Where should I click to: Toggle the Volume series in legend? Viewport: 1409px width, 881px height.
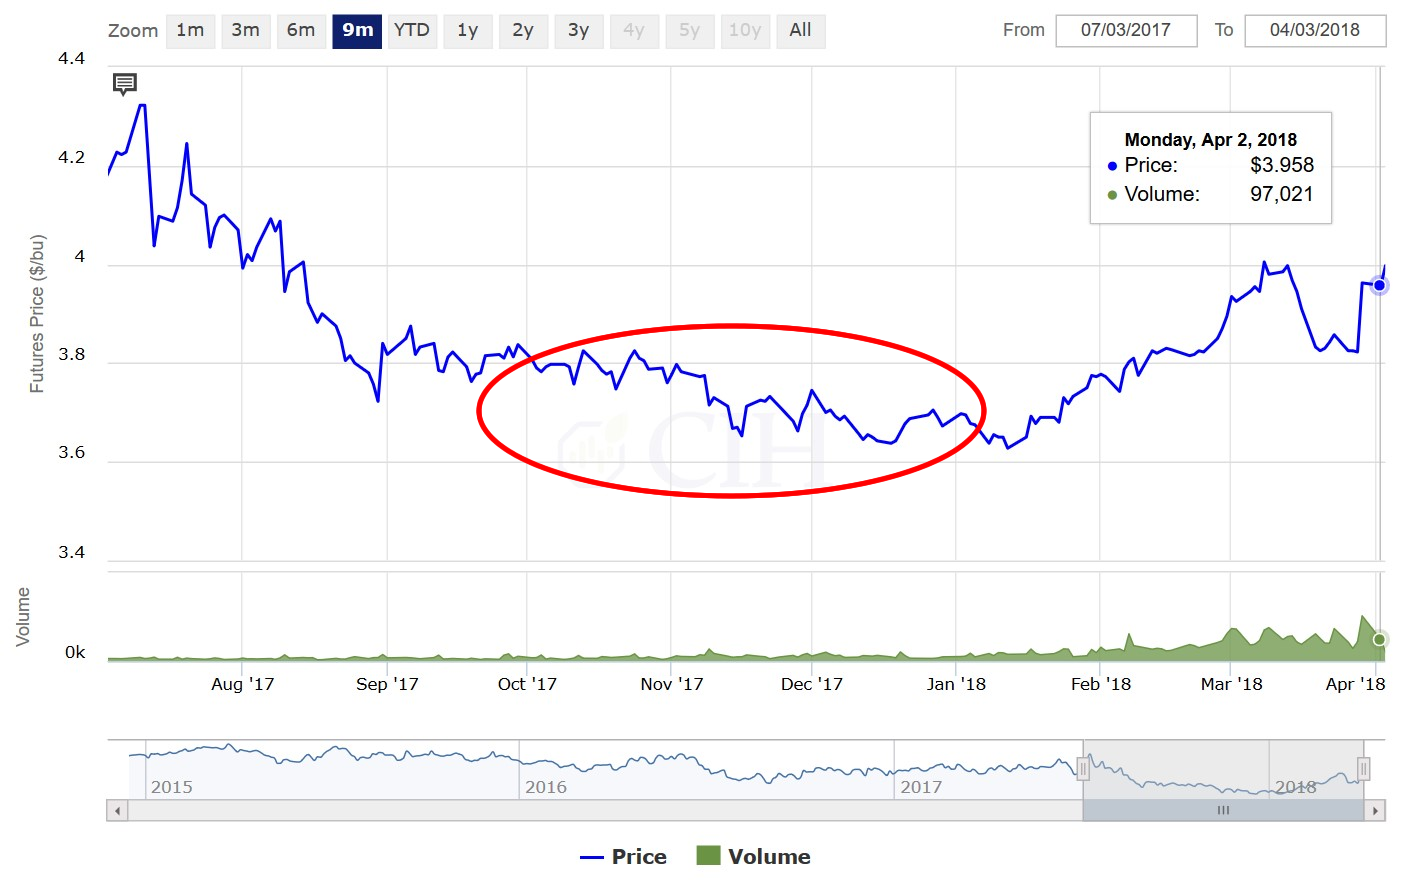pyautogui.click(x=754, y=857)
